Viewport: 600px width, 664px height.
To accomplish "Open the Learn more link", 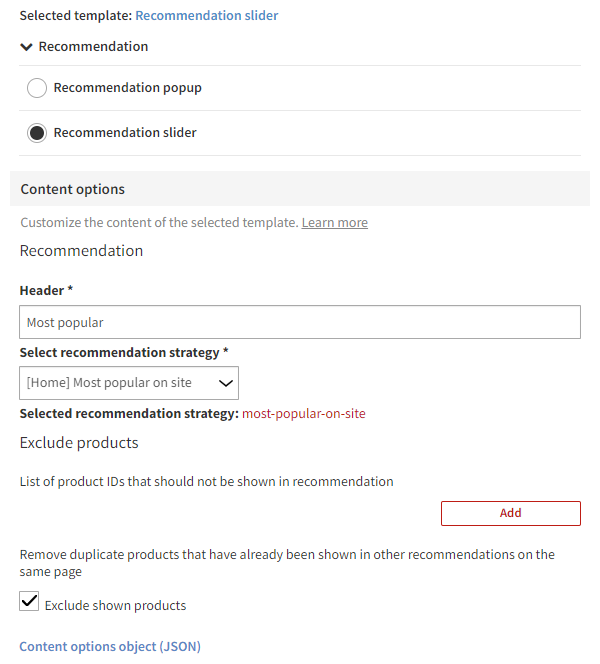I will pyautogui.click(x=334, y=223).
